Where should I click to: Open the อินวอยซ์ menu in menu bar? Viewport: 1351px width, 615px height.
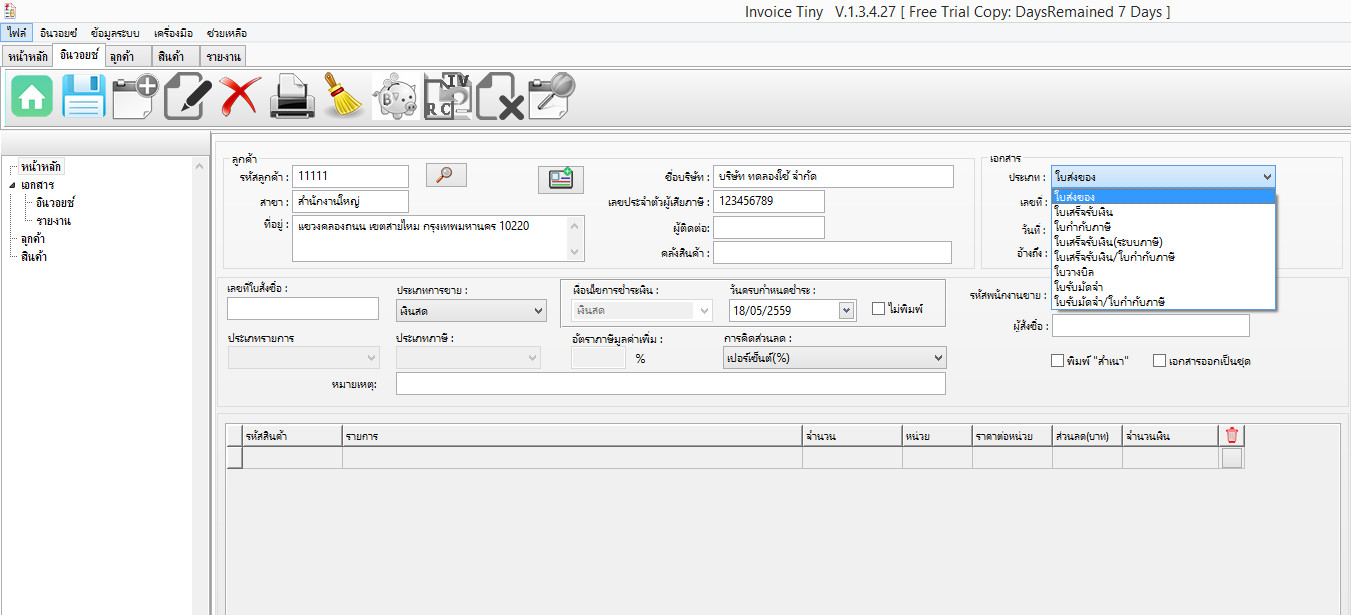click(59, 33)
